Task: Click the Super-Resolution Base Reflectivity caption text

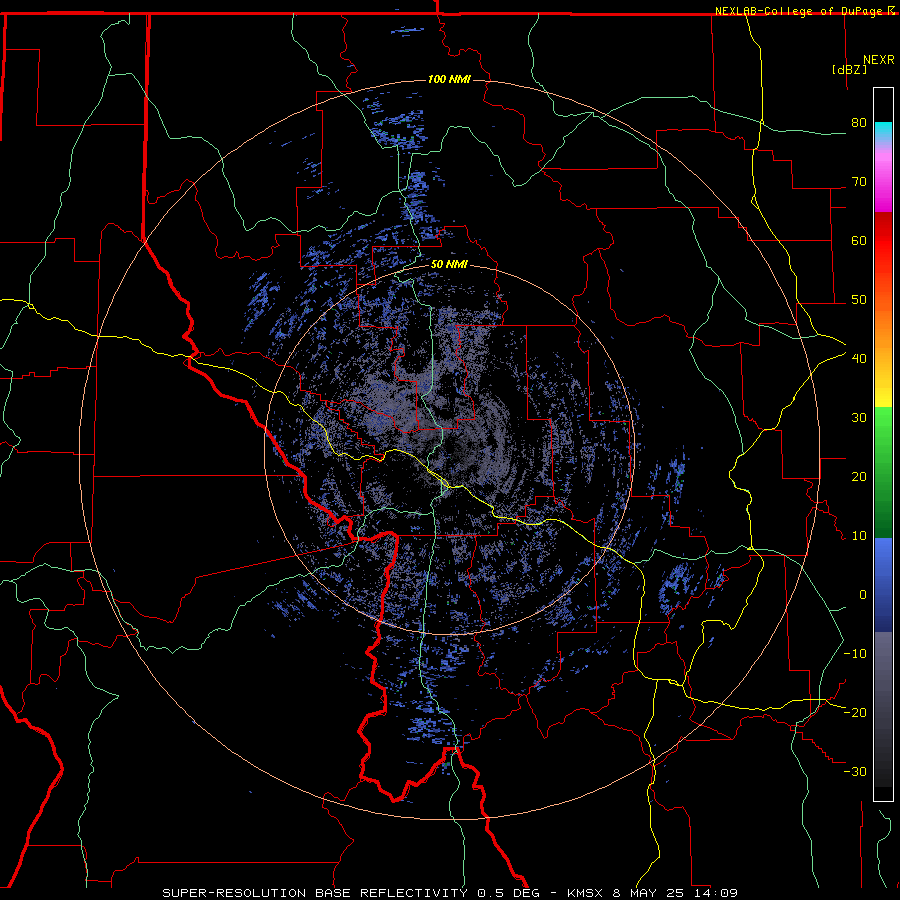Action: [315, 893]
